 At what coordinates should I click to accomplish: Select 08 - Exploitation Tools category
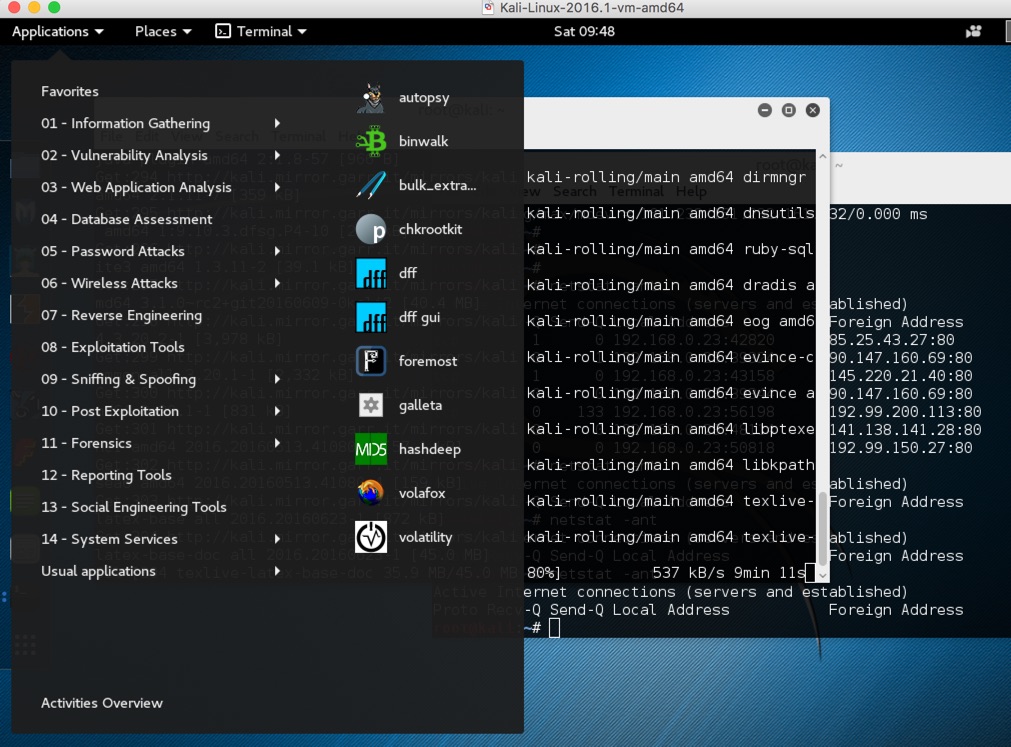pyautogui.click(x=113, y=347)
